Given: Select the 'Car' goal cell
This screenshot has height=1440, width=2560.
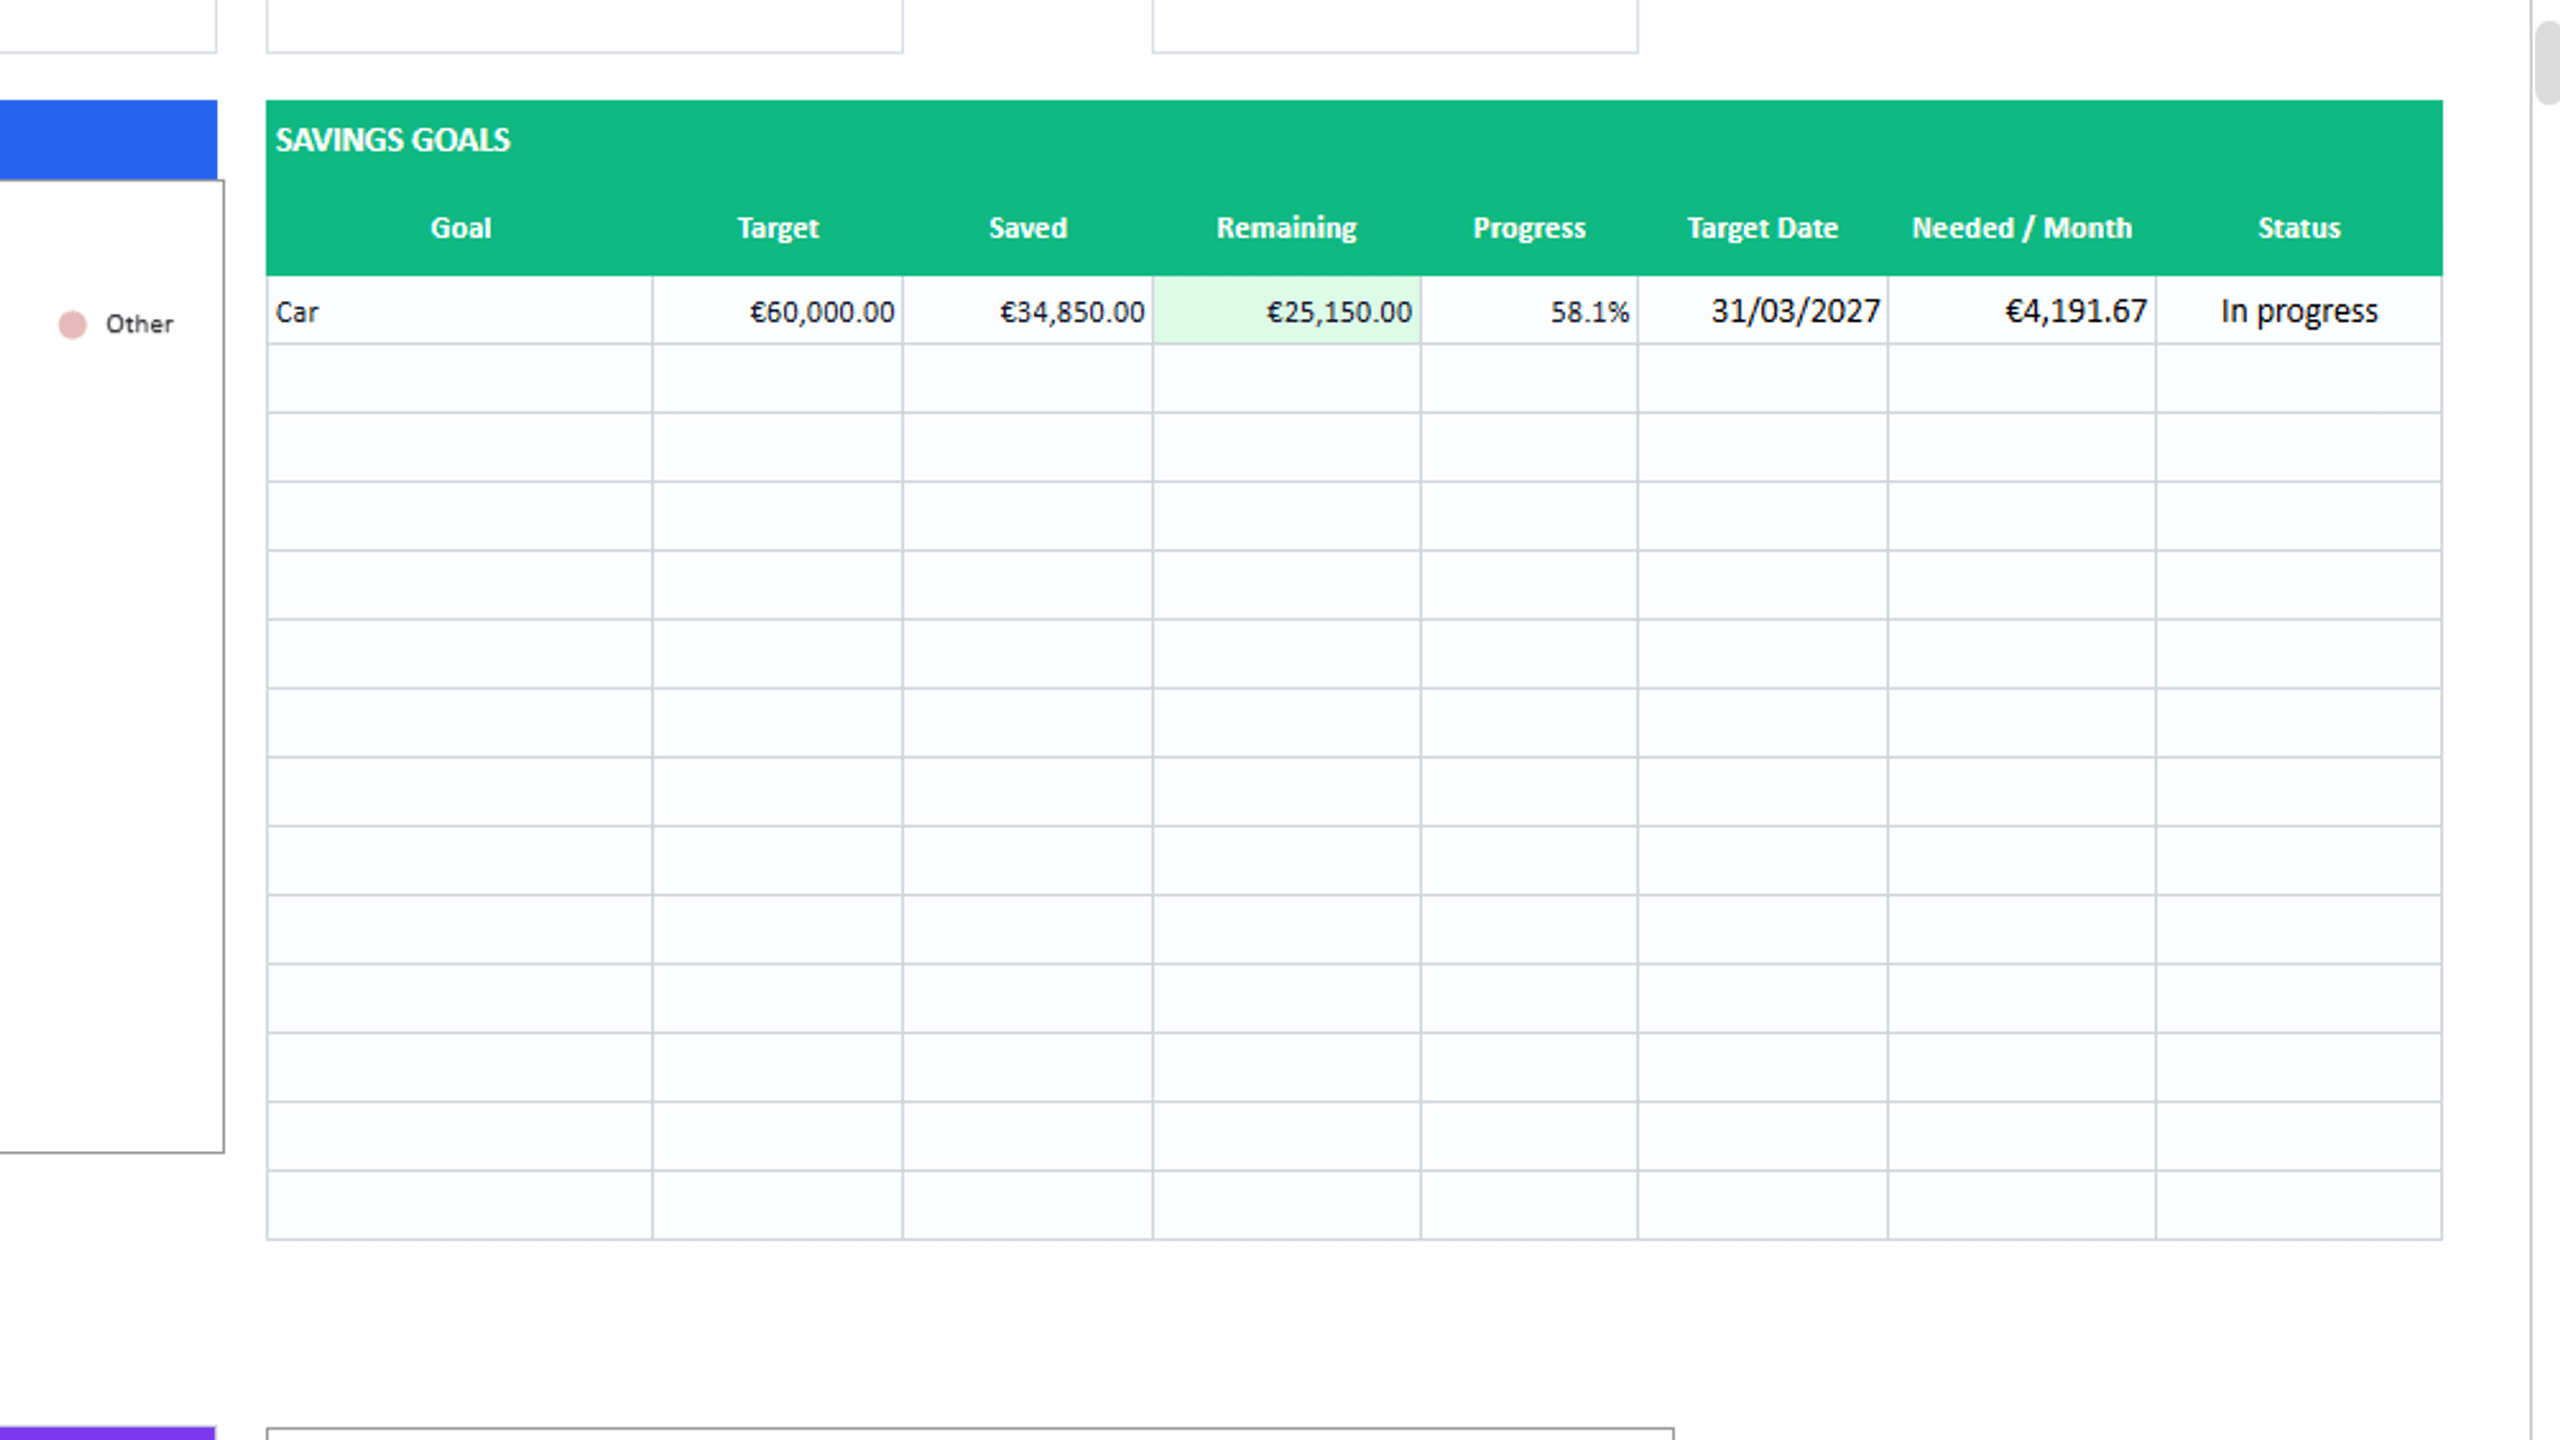Looking at the screenshot, I should [x=459, y=311].
